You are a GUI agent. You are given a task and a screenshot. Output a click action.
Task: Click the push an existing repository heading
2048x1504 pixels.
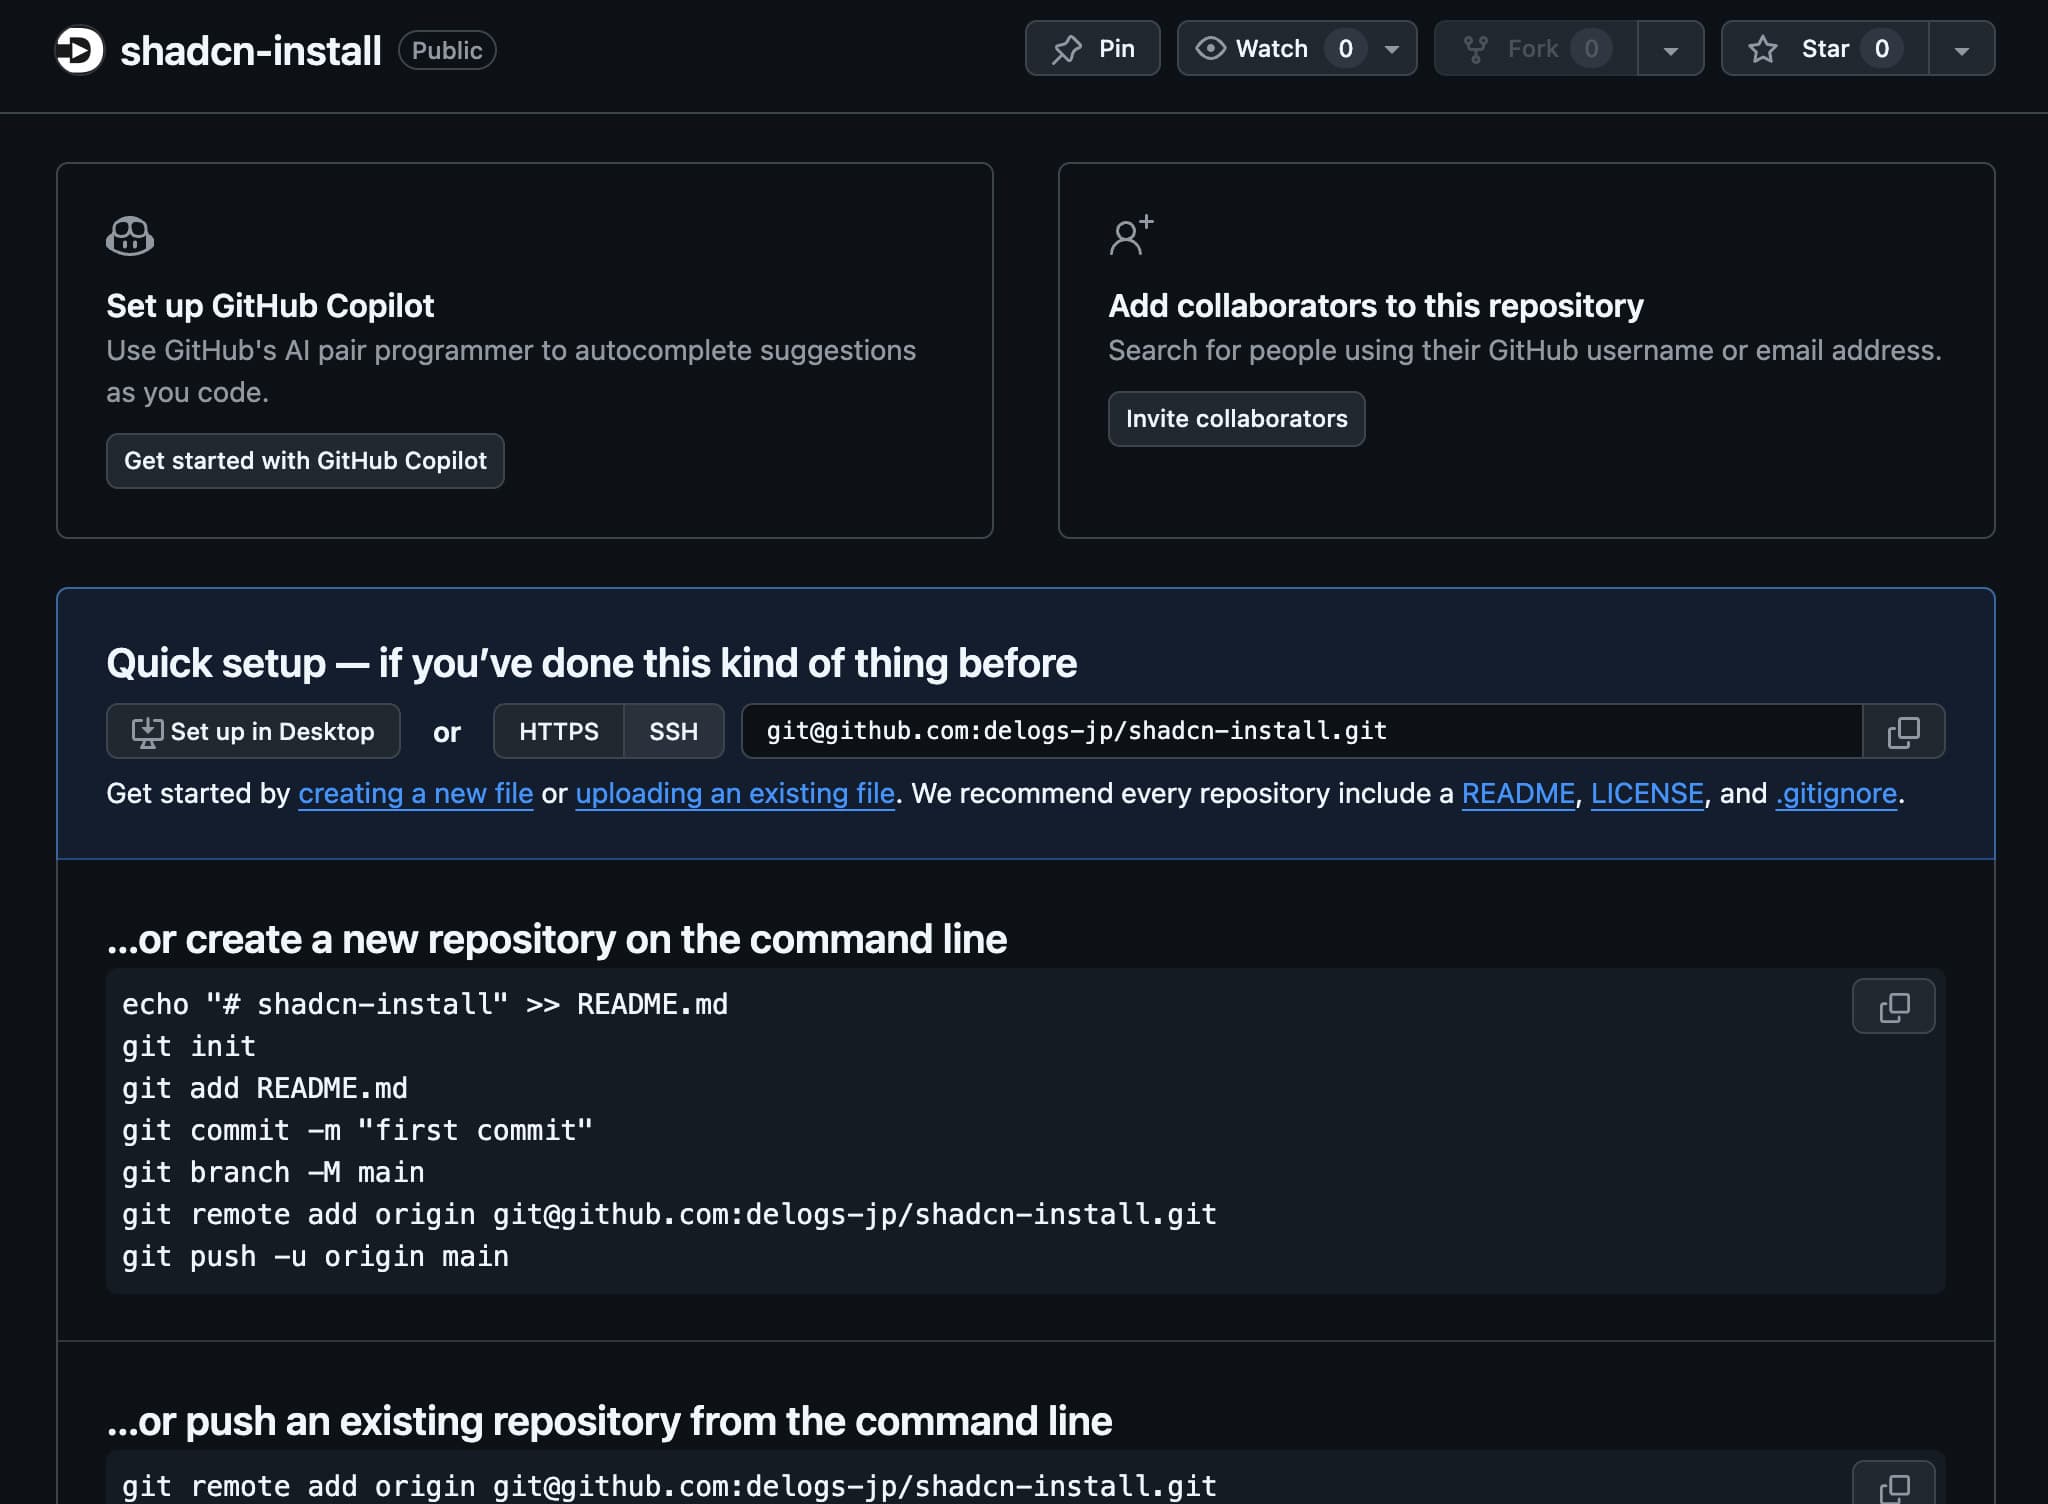point(610,1422)
